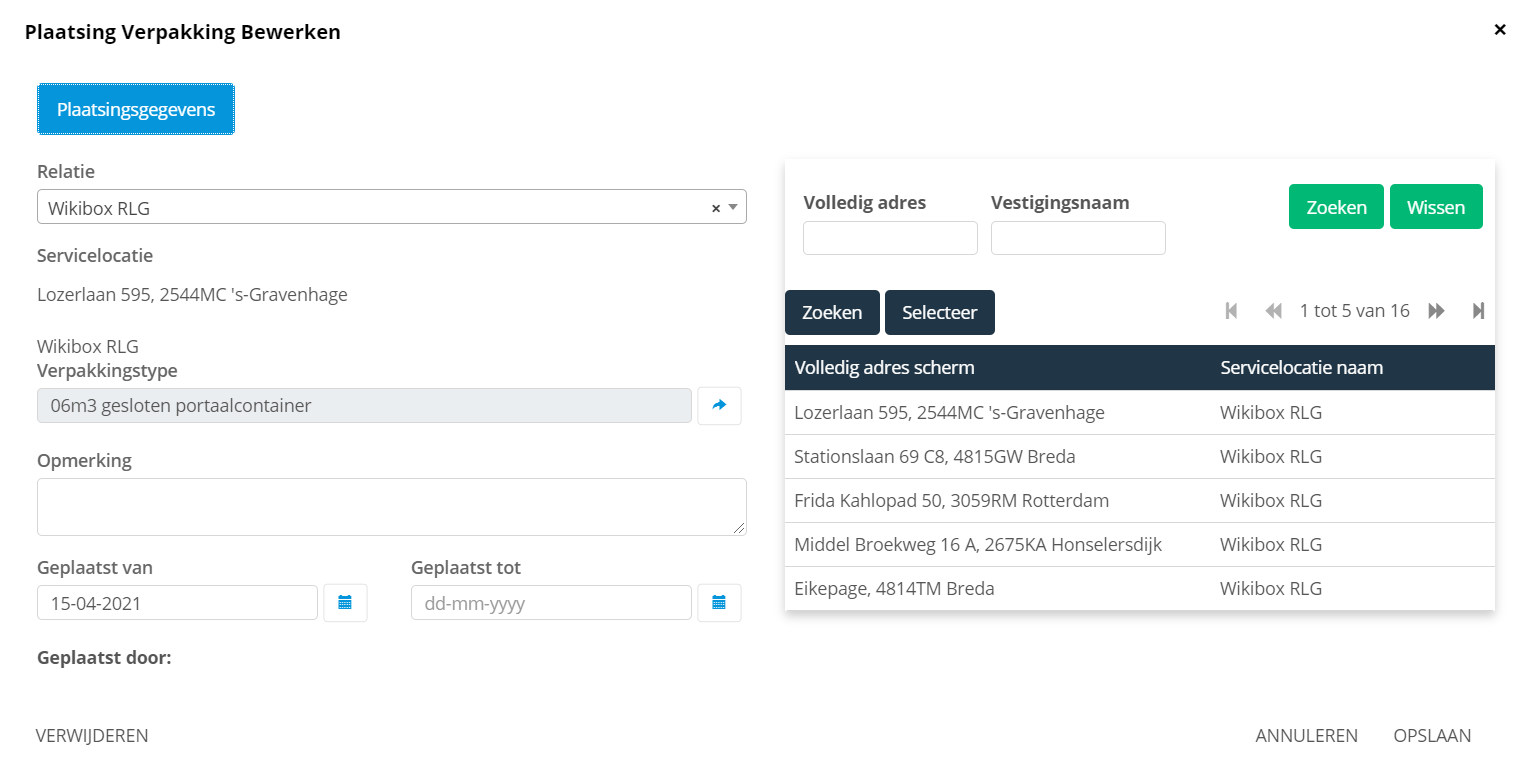Sort by Volledig adres scherm column header
The image size is (1529, 776).
(x=884, y=367)
